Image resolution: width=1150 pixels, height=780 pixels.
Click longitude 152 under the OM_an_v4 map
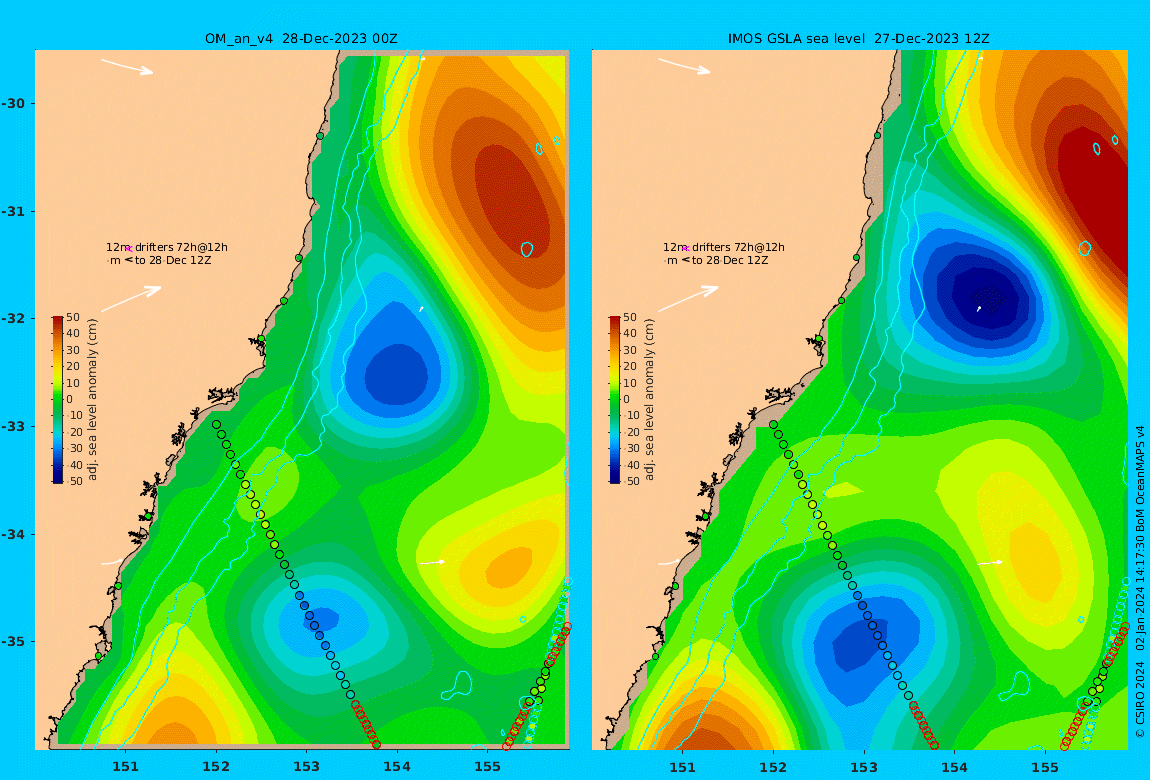216,767
